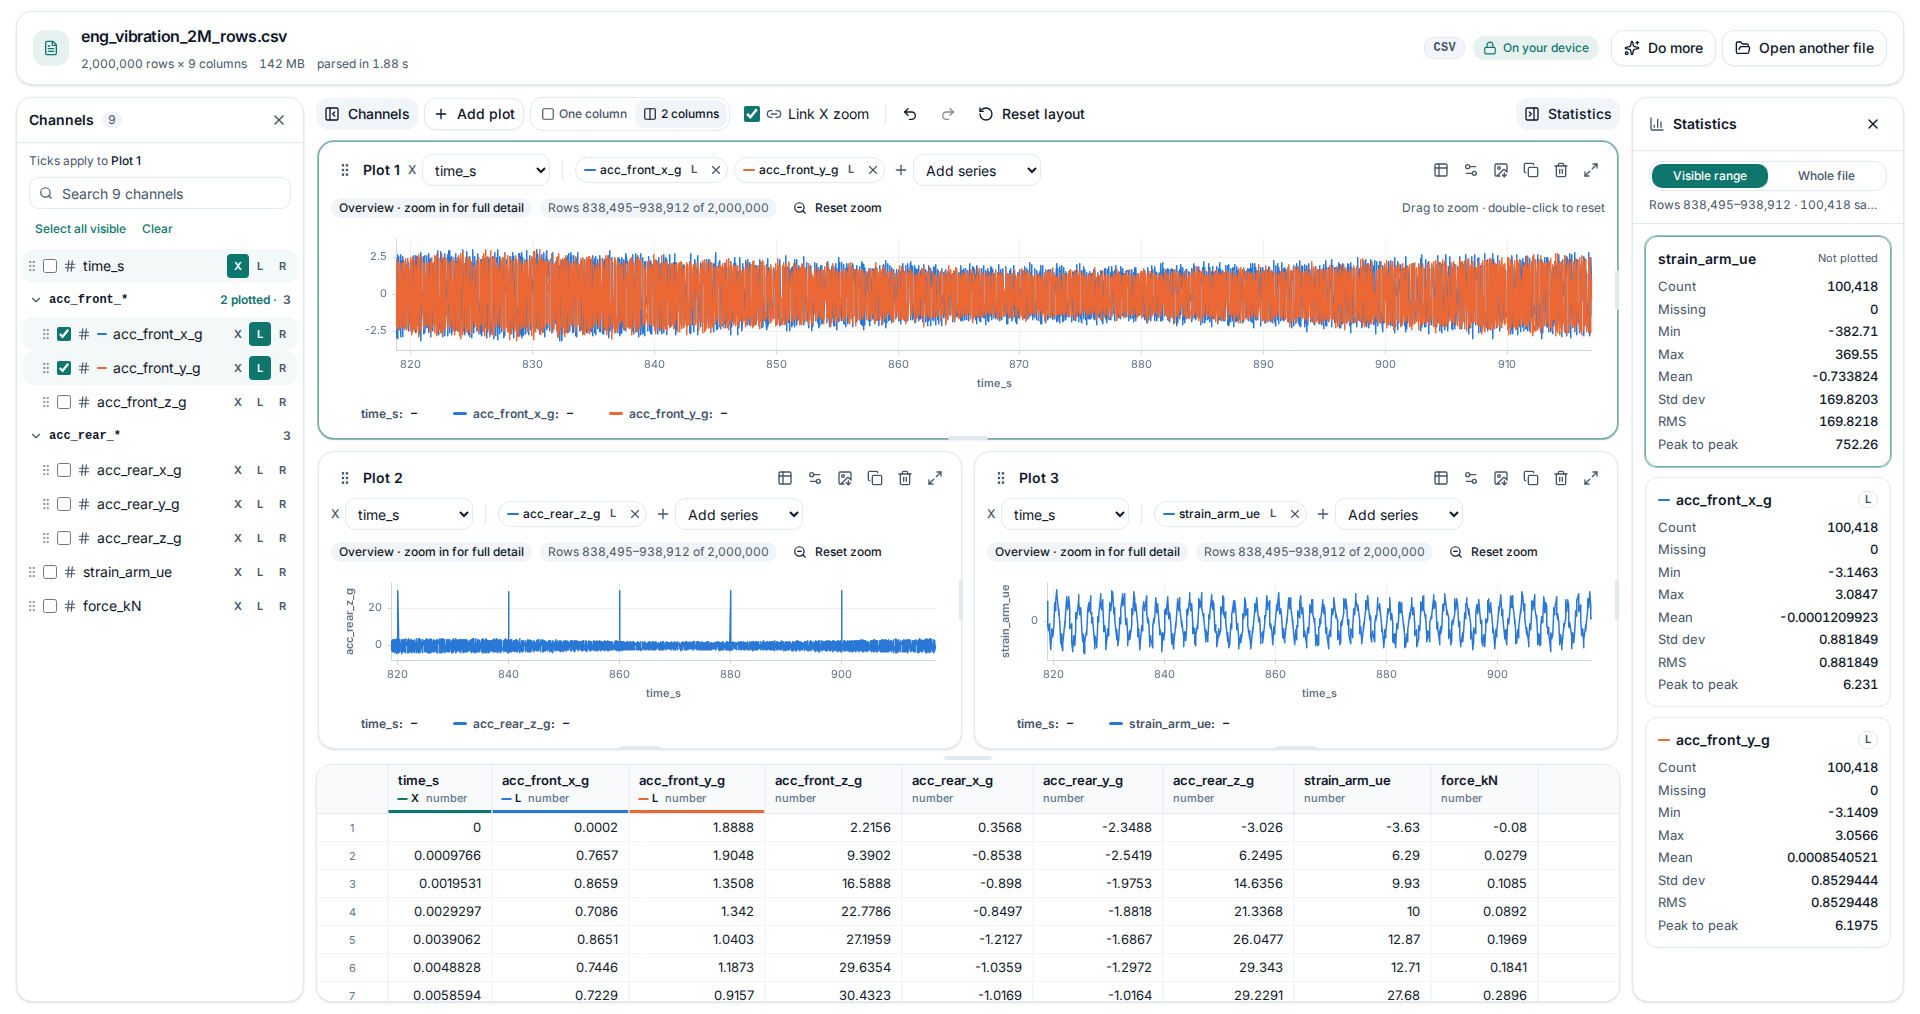Expand Plot 1 to fullscreen

click(x=1591, y=170)
